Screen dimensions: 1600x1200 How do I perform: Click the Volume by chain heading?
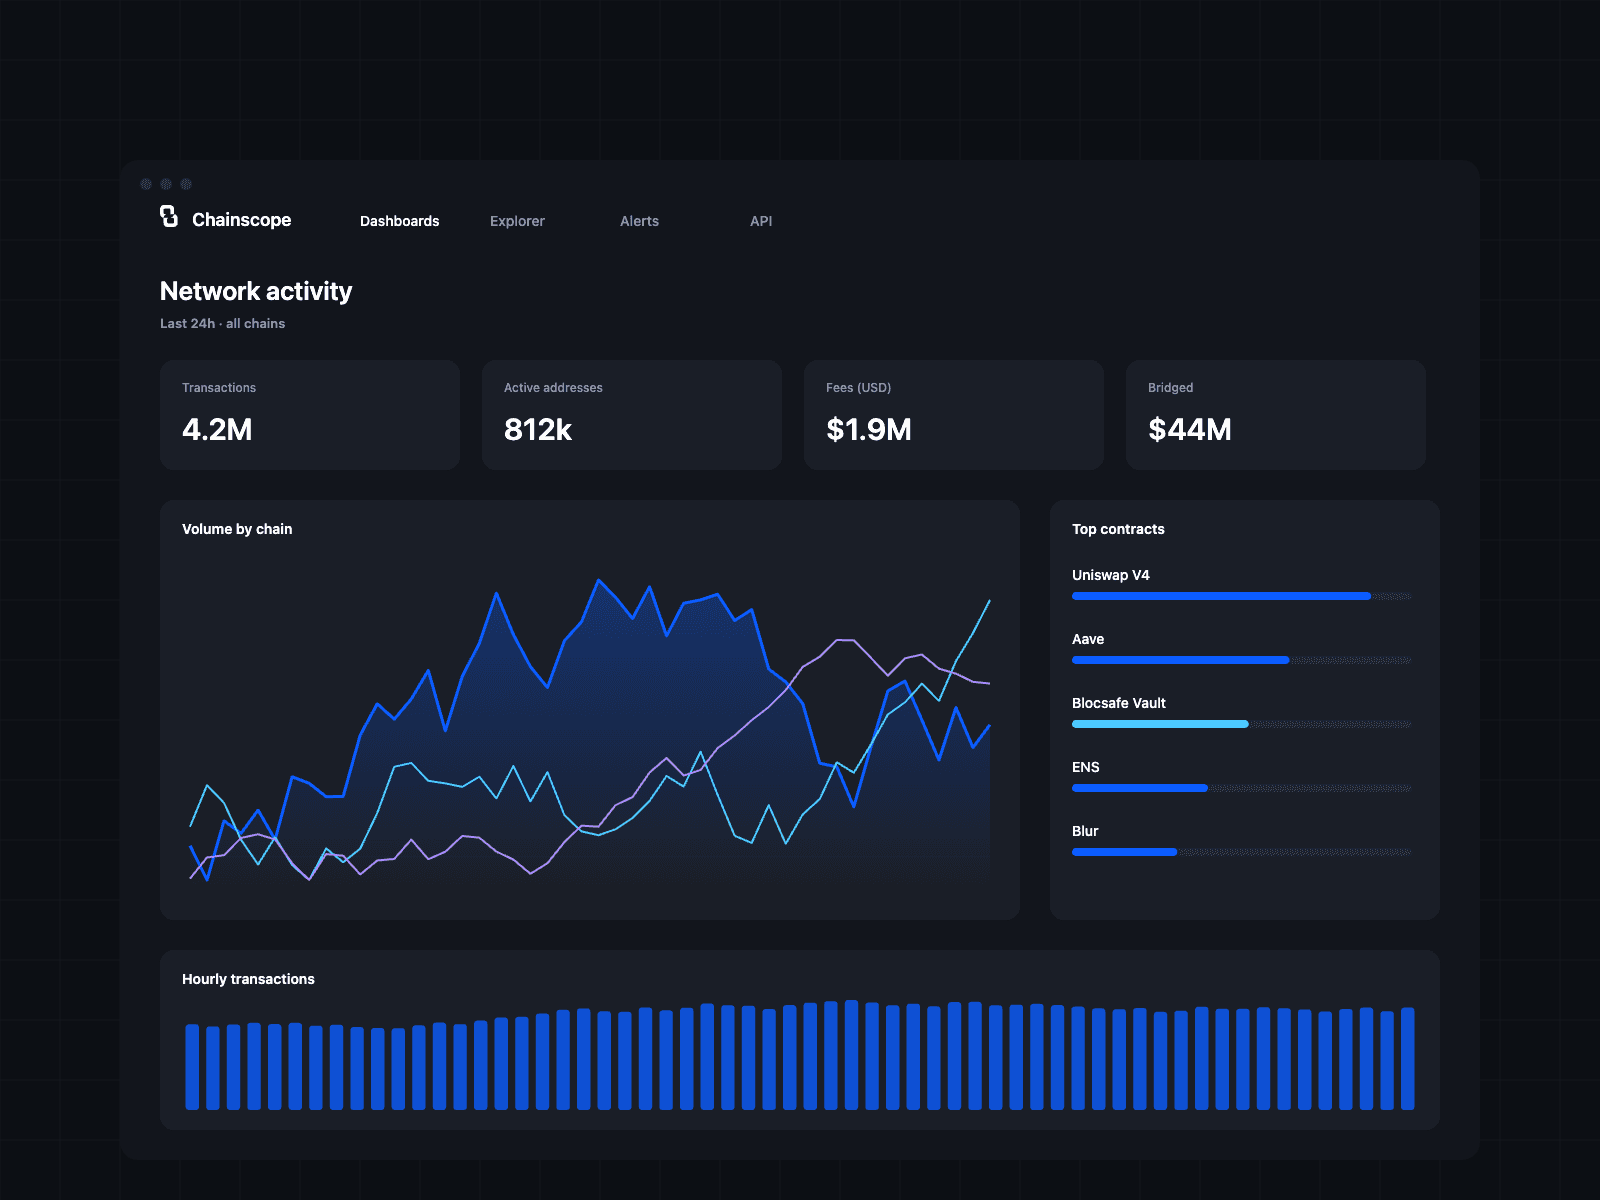point(237,529)
